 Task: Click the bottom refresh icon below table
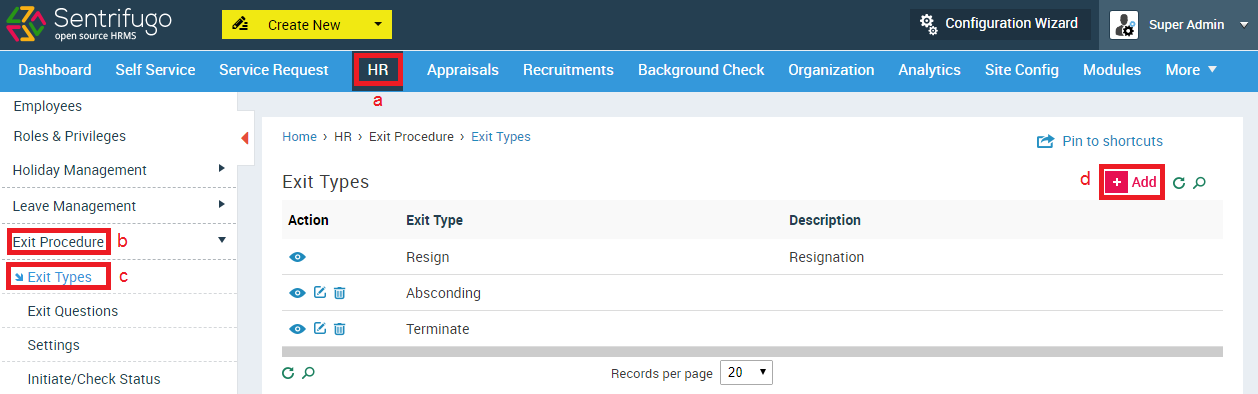click(x=288, y=373)
